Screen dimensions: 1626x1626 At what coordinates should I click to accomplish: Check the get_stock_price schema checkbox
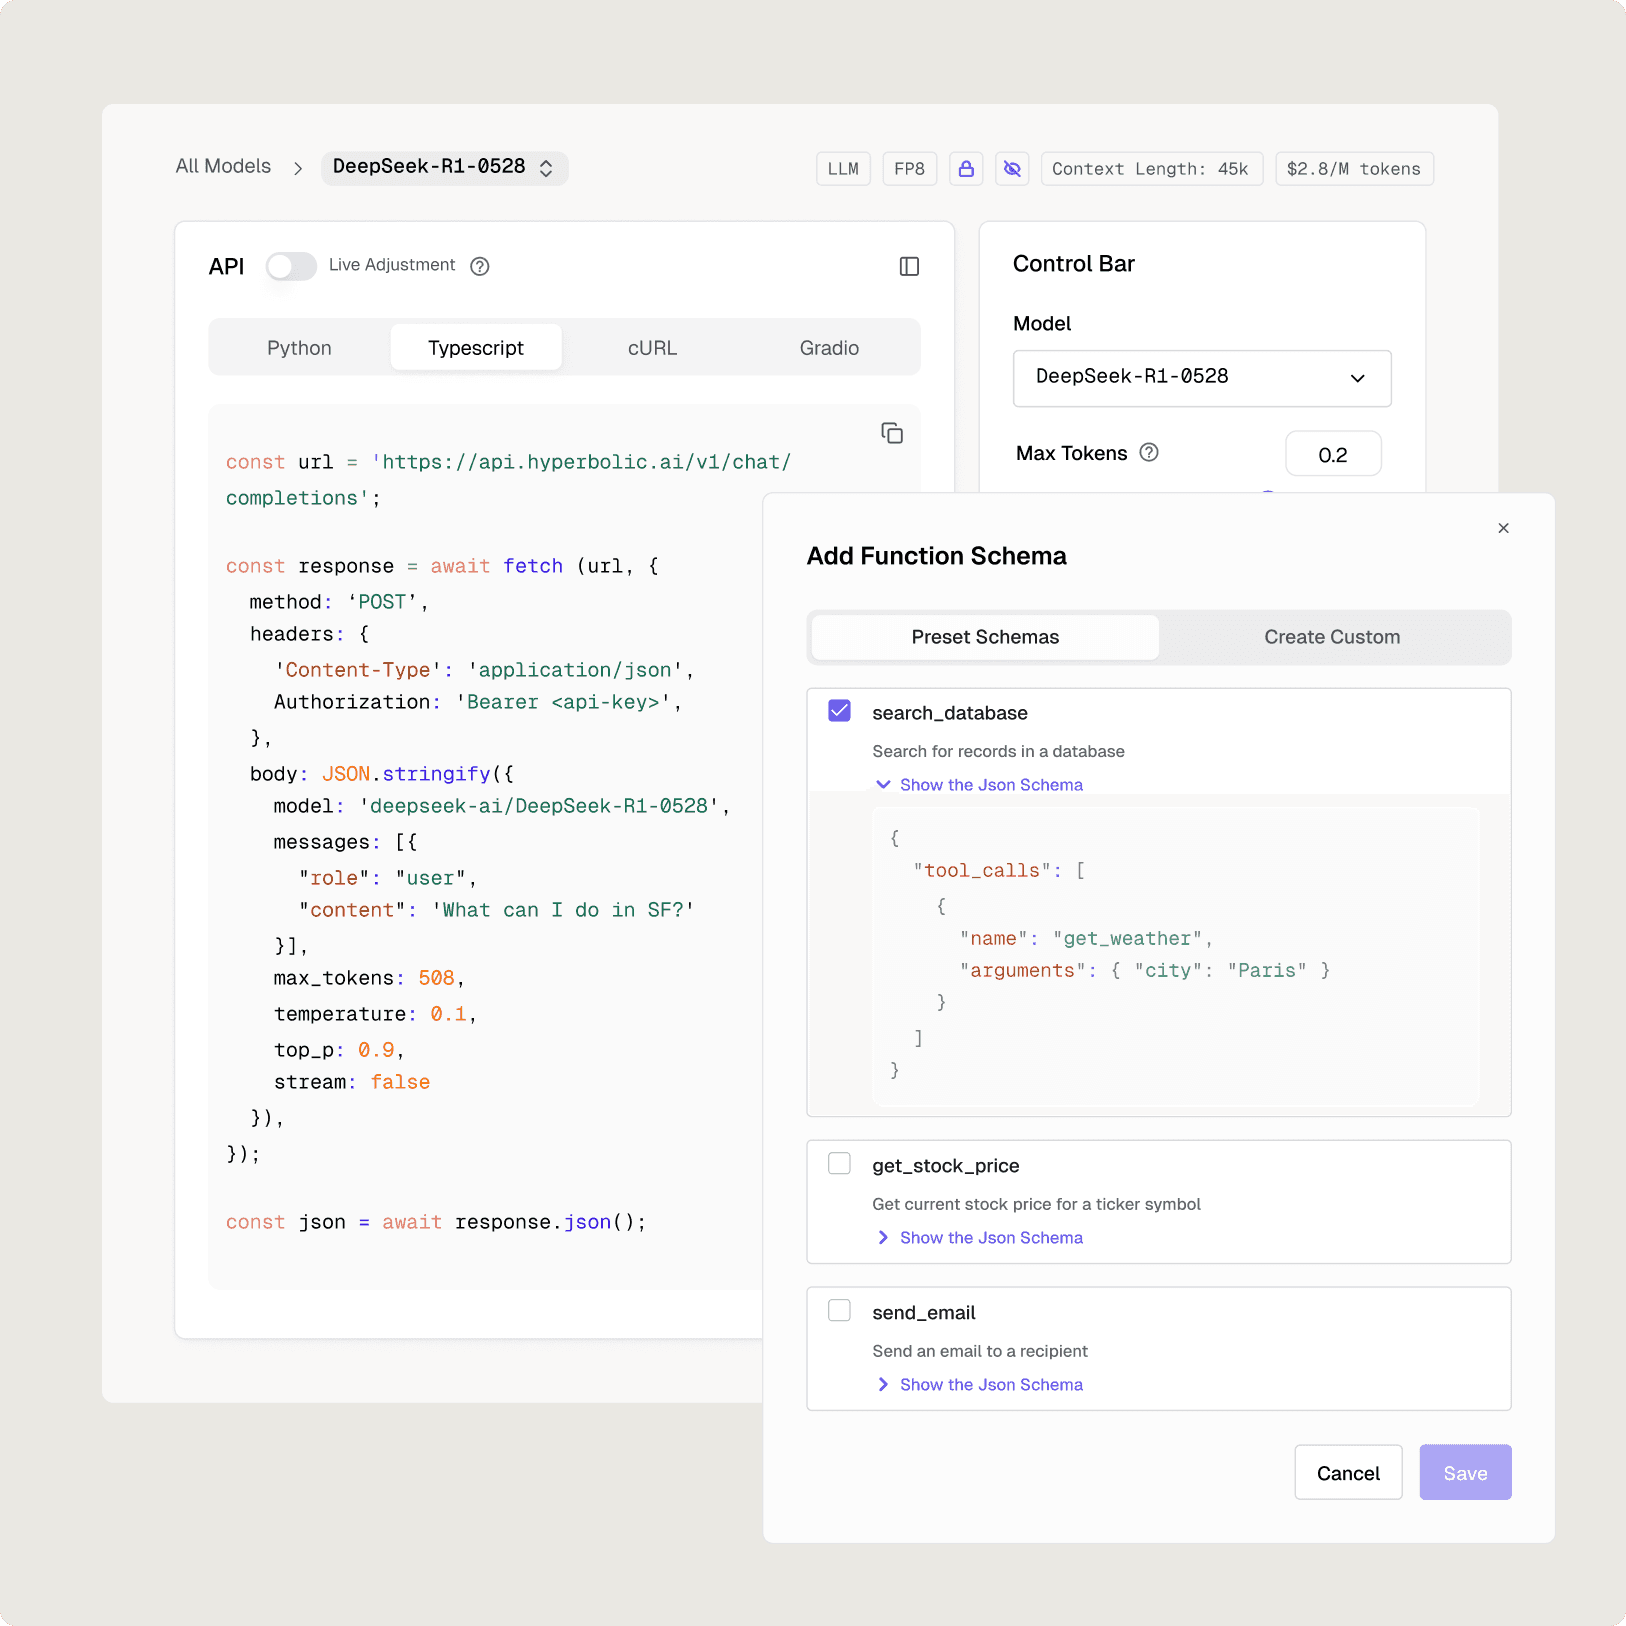click(x=839, y=1164)
